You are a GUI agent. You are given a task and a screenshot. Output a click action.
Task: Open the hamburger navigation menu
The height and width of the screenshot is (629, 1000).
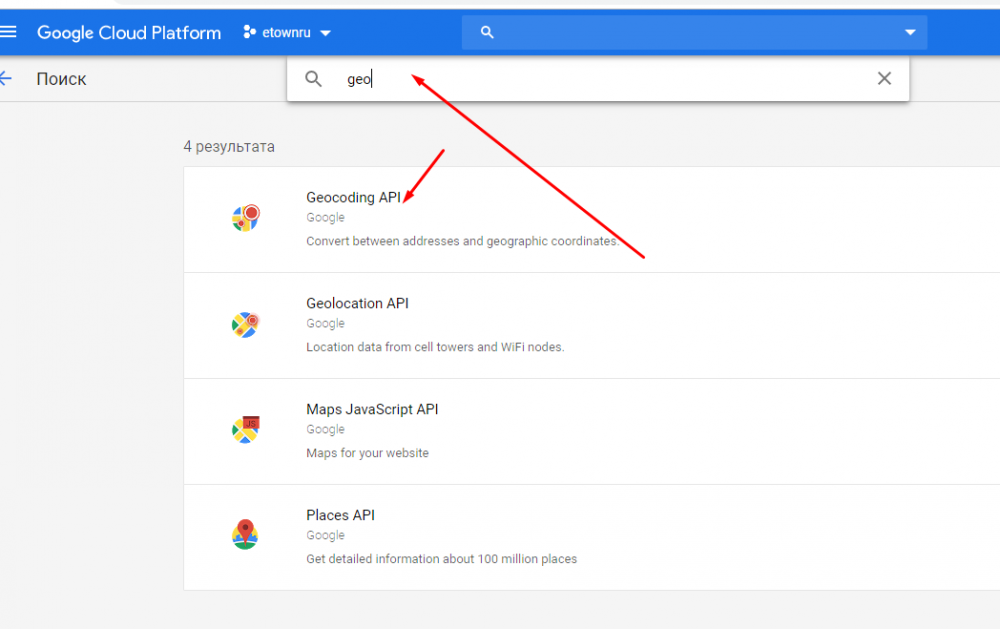click(9, 32)
